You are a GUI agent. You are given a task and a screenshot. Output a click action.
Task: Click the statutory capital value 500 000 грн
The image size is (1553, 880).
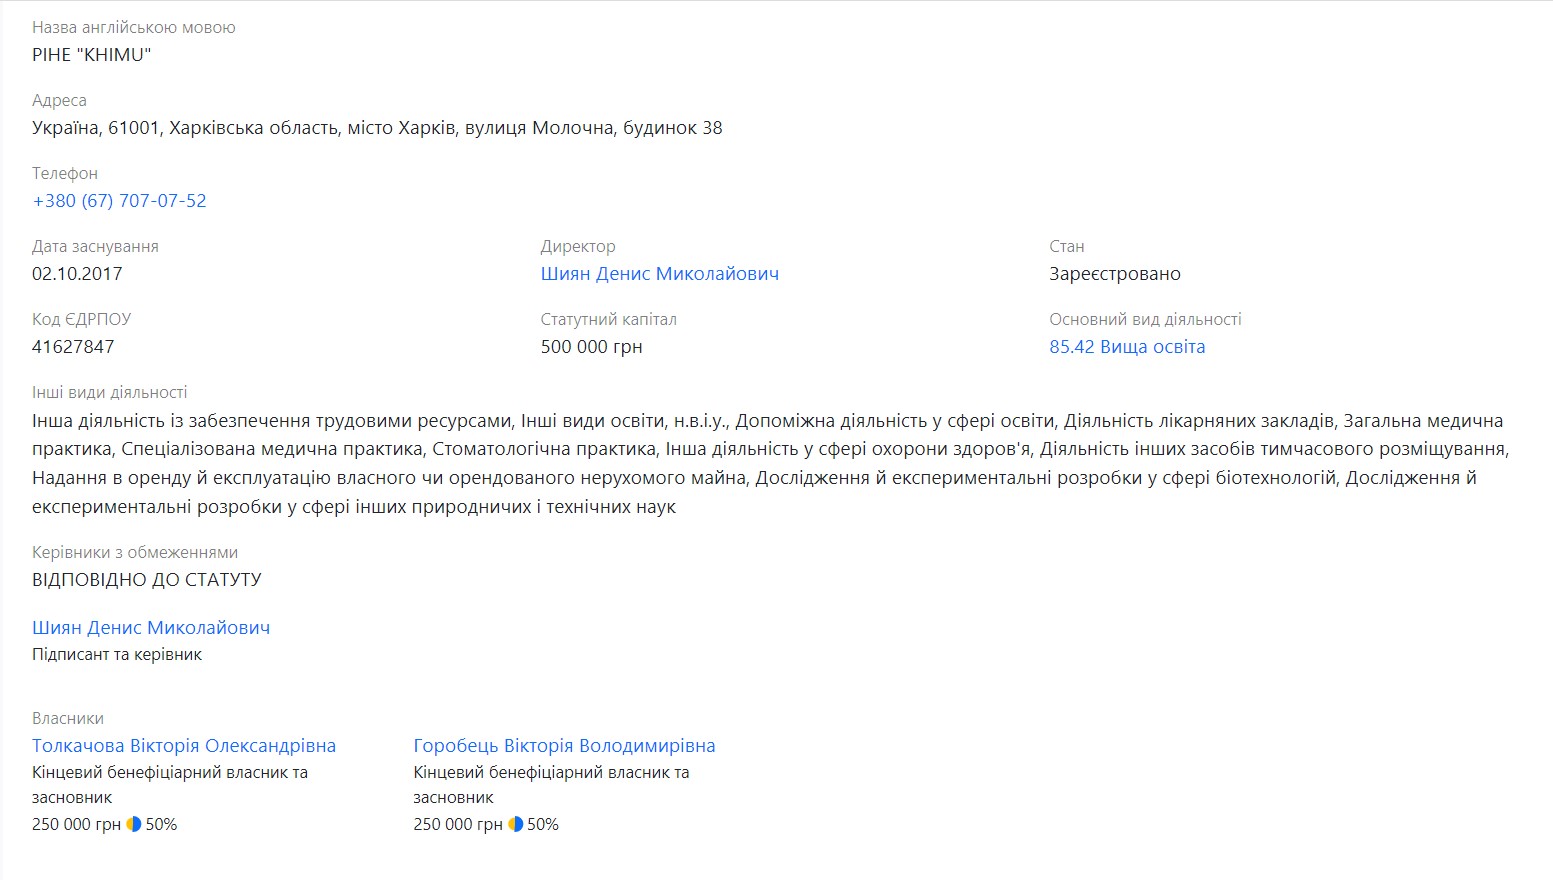tap(591, 346)
